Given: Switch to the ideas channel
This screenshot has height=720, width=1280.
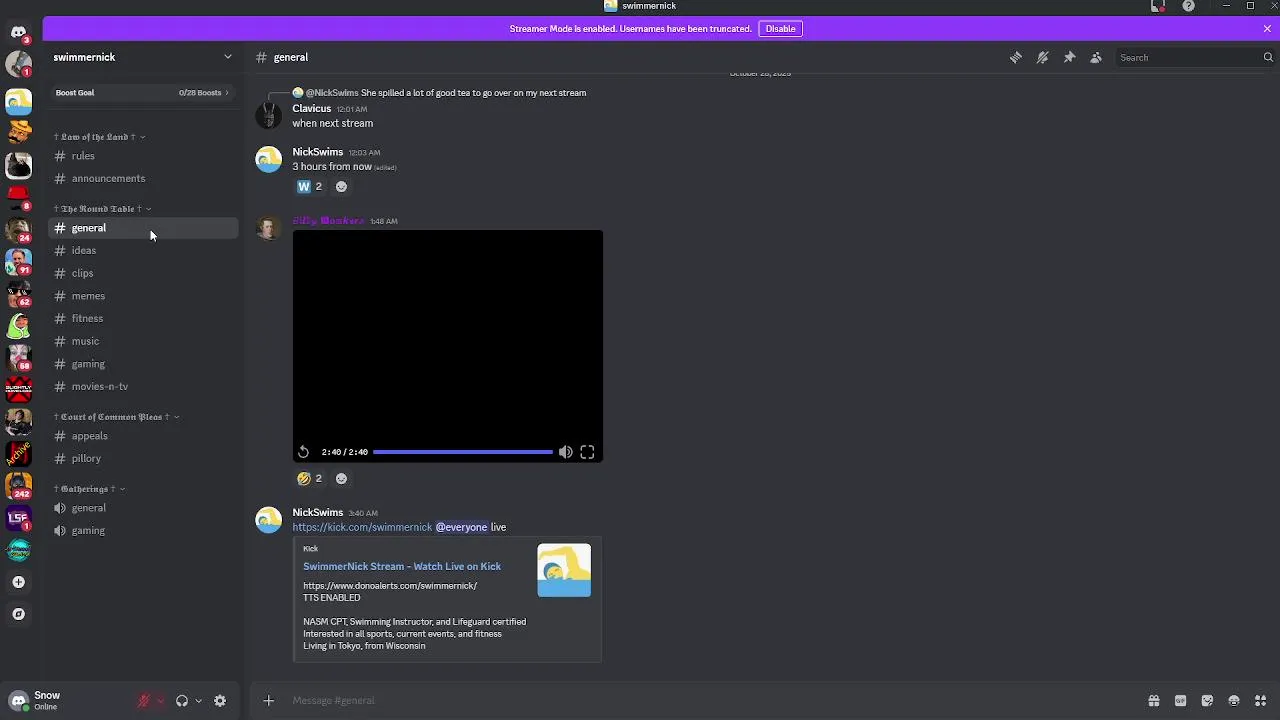Looking at the screenshot, I should point(143,251).
